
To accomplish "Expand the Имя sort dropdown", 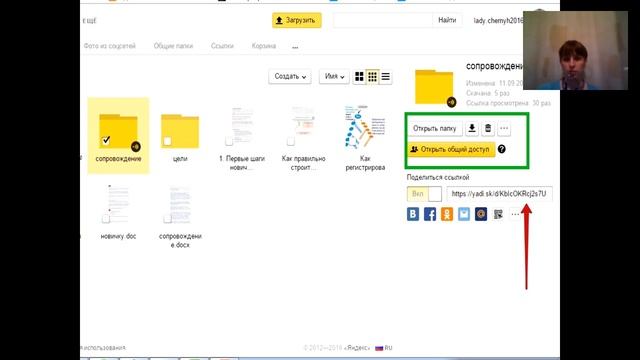I will 334,76.
